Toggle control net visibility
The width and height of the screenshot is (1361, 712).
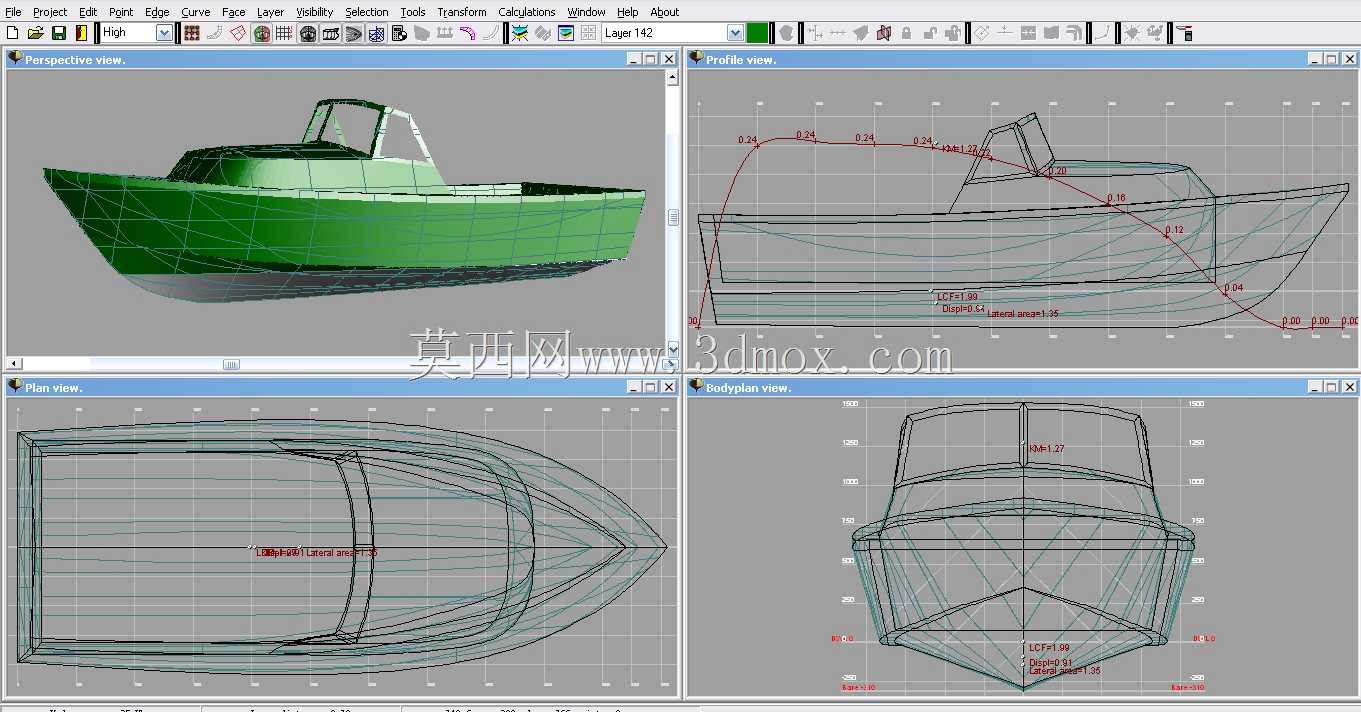(x=192, y=33)
